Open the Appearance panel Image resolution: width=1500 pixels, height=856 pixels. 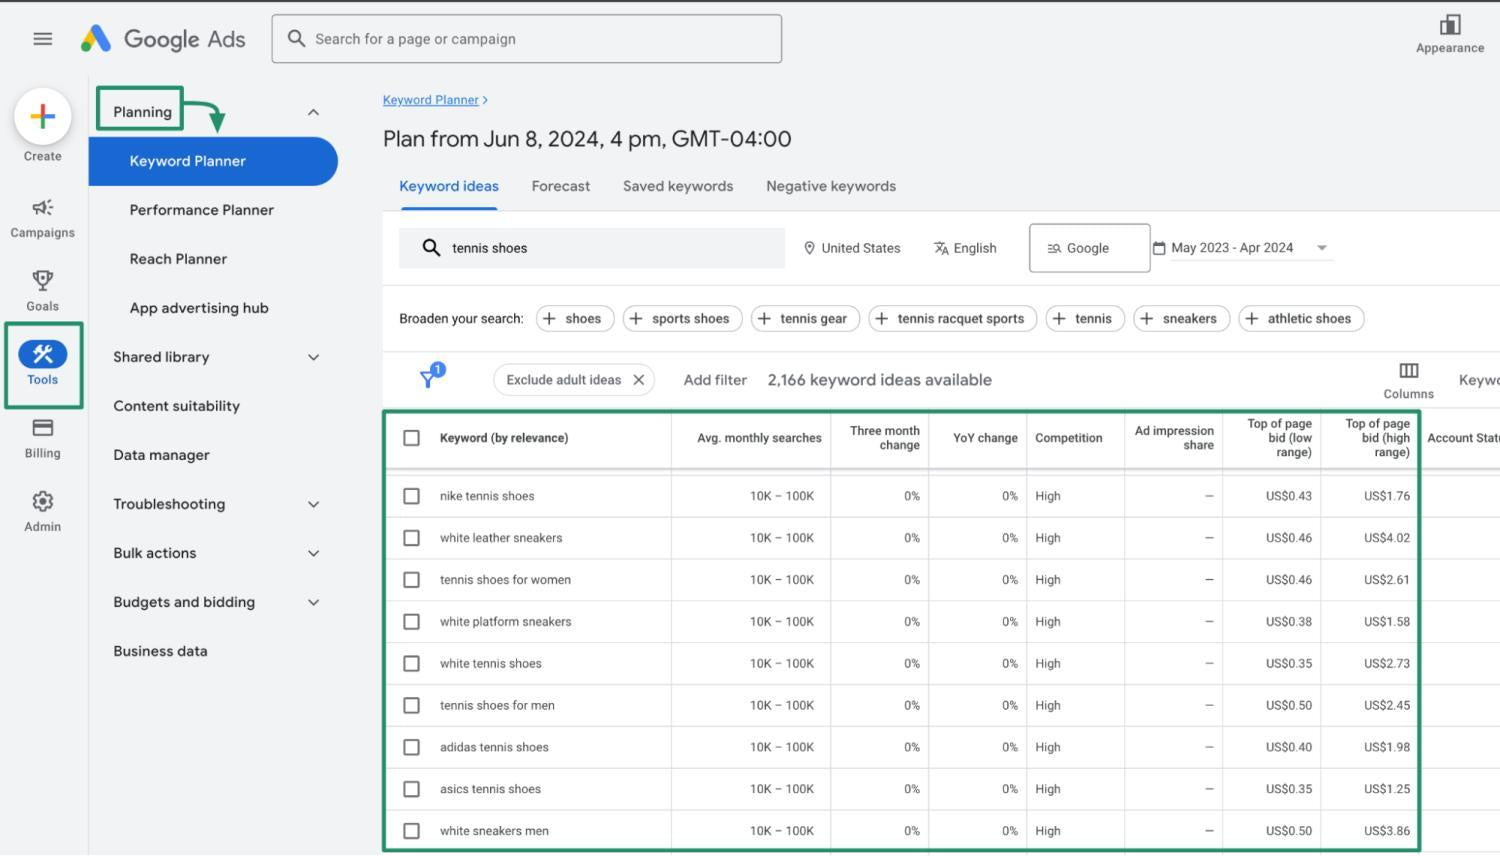(x=1449, y=33)
